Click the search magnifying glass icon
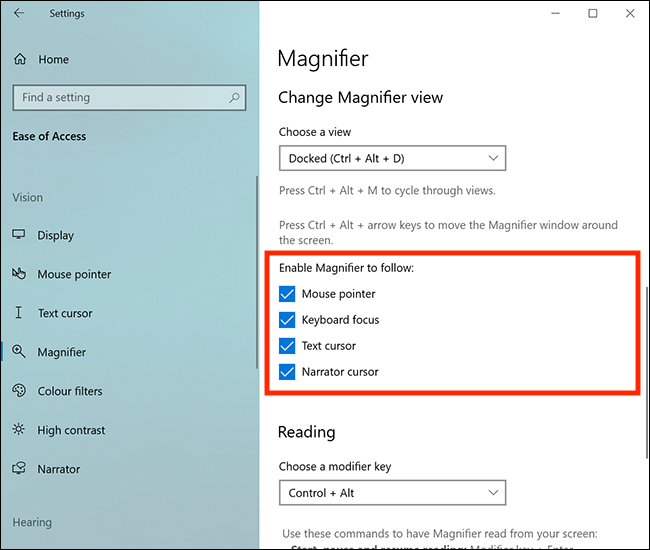This screenshot has height=550, width=650. pos(235,98)
